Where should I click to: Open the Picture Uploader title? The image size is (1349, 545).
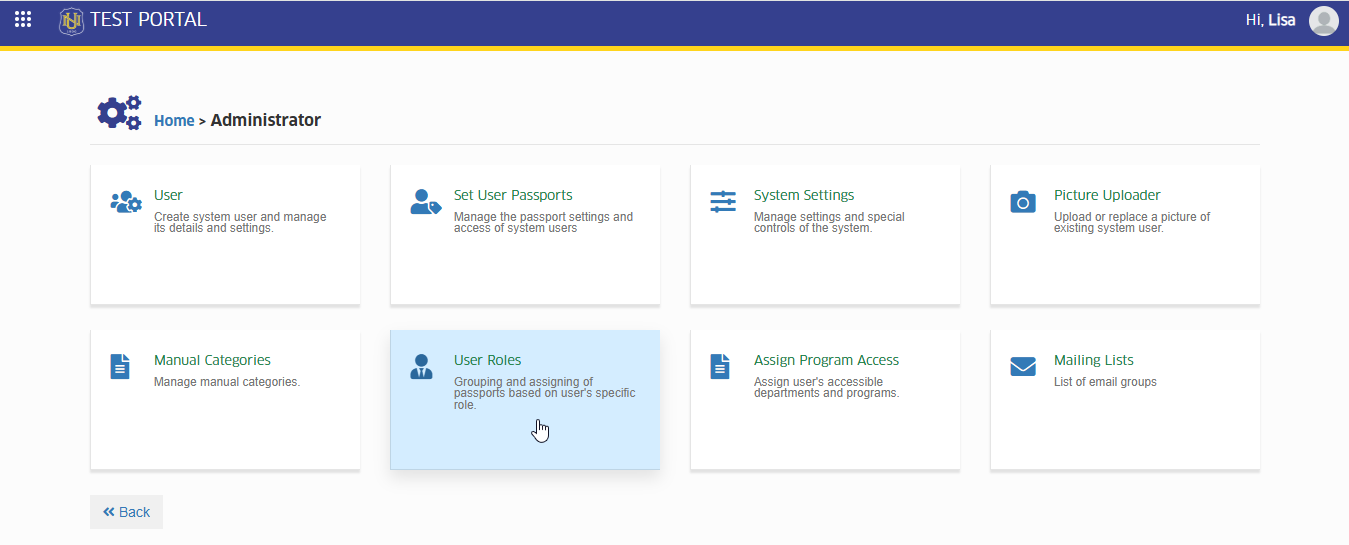tap(1107, 195)
